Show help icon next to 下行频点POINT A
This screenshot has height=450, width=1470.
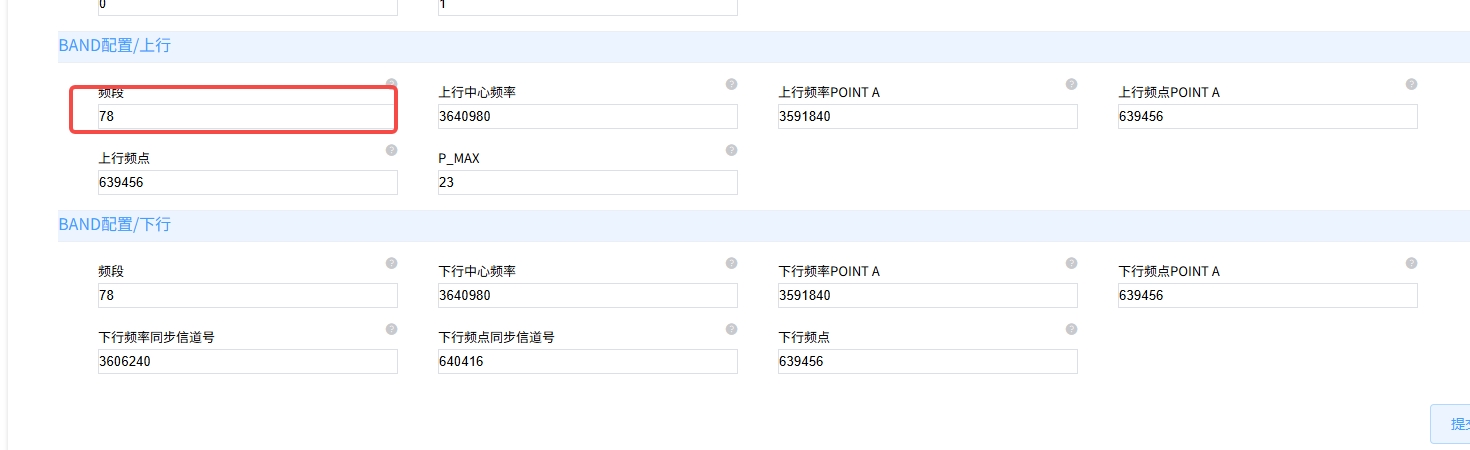click(1411, 263)
